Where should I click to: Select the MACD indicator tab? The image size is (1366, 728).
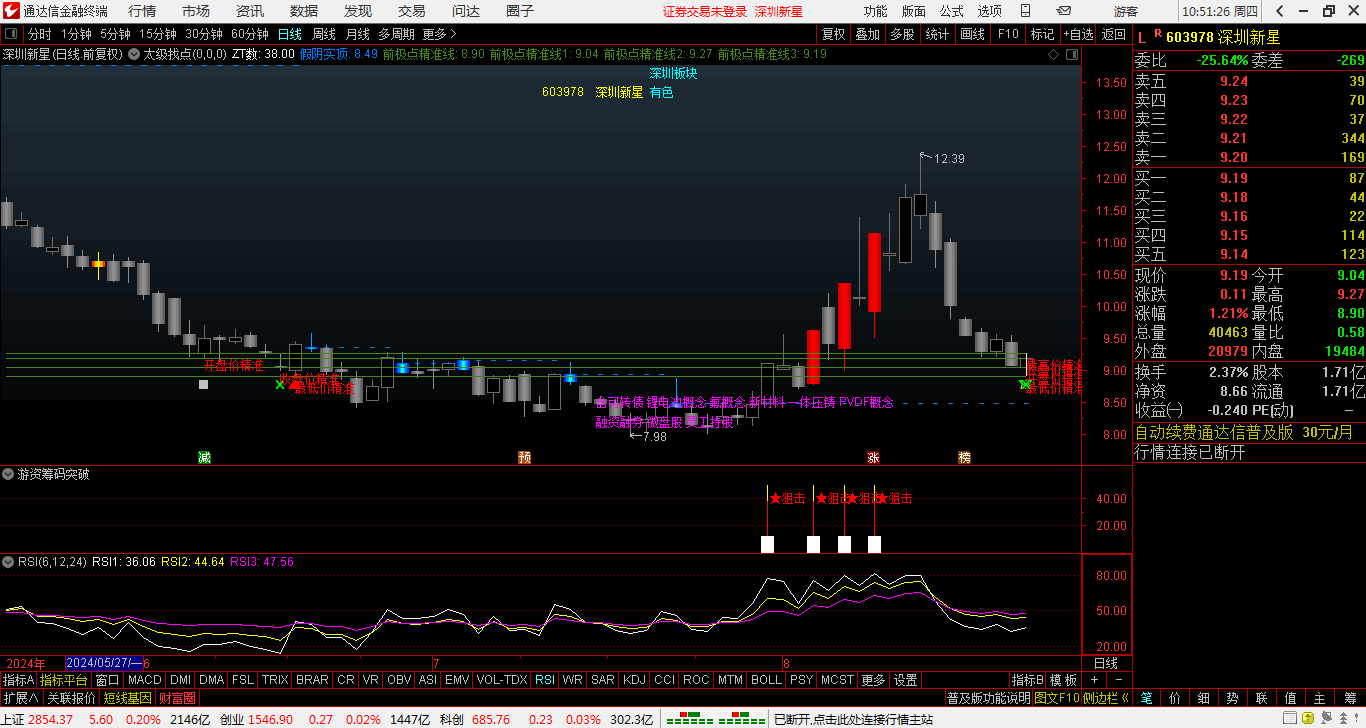pos(145,680)
